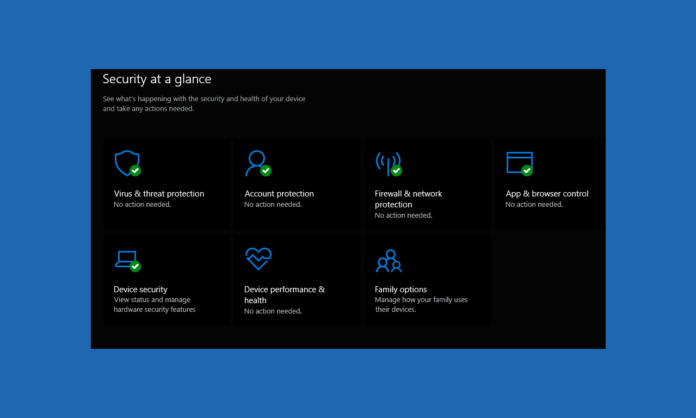Click "Manage how your family uses their devices"

[x=421, y=305]
